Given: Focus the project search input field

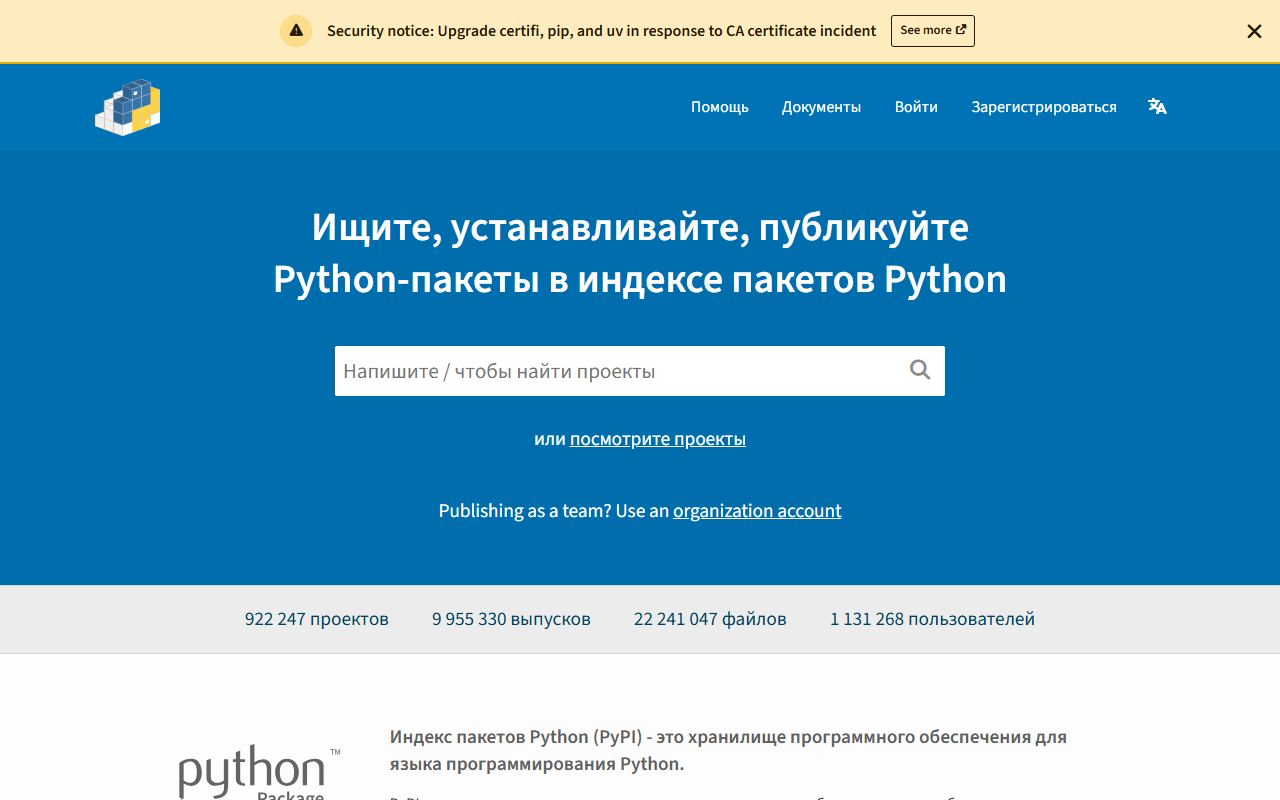Looking at the screenshot, I should (x=640, y=371).
